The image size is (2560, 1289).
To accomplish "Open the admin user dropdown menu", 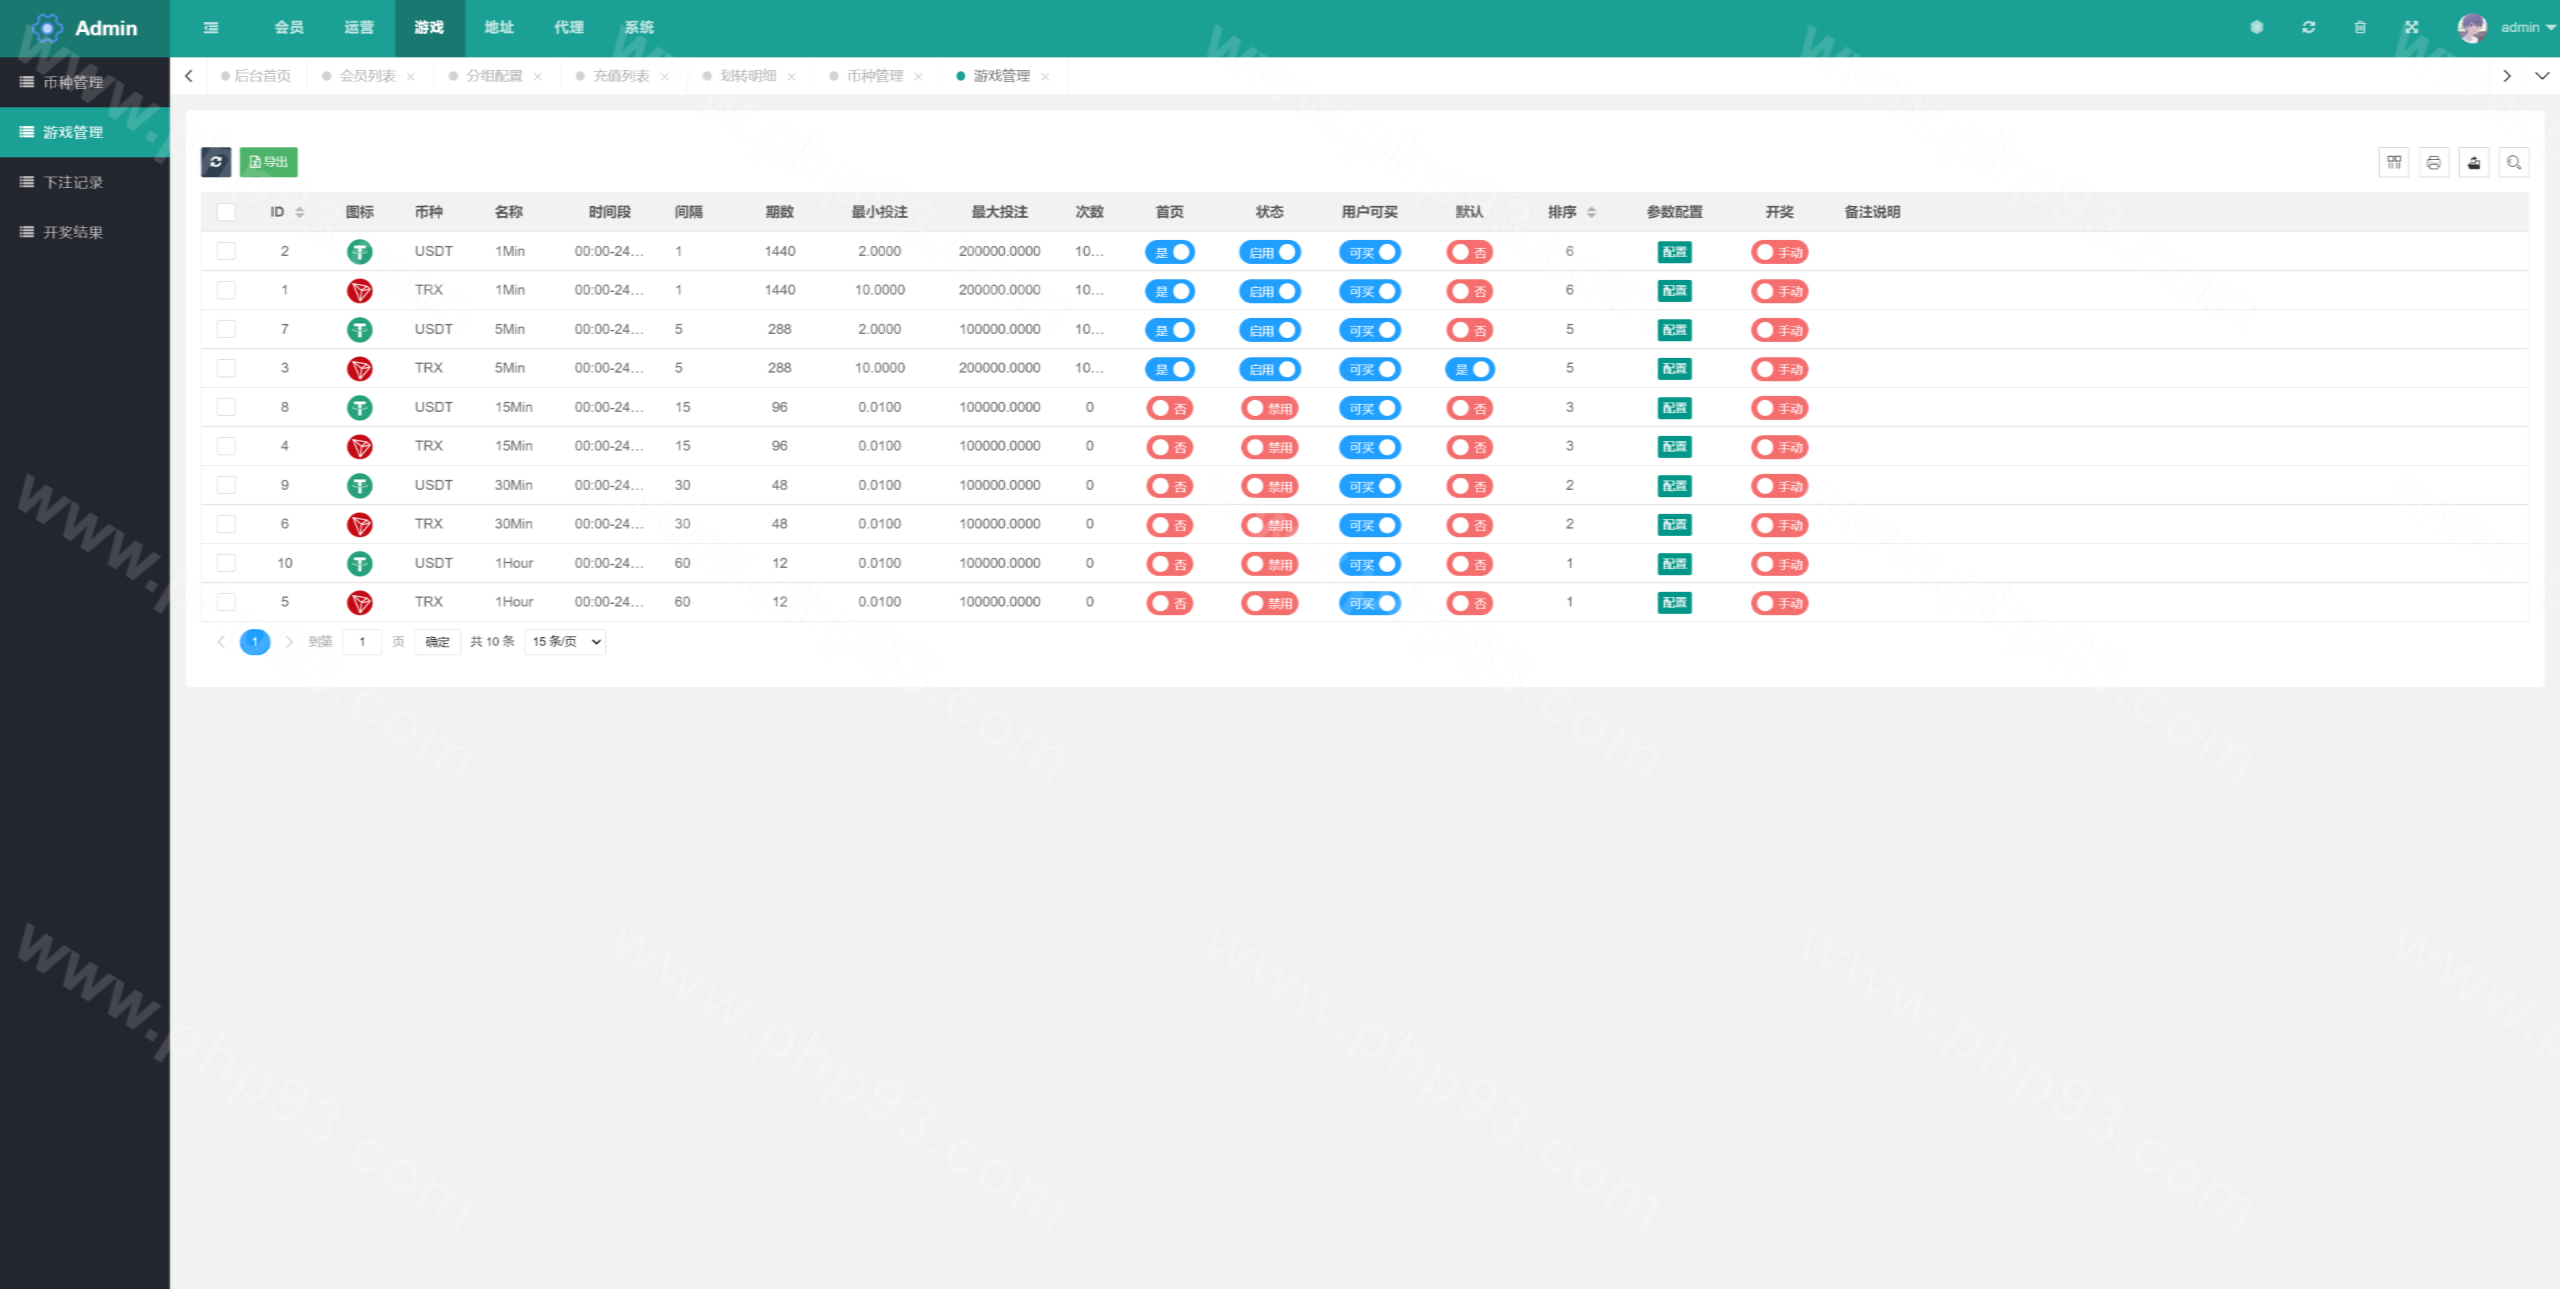I will coord(2520,28).
